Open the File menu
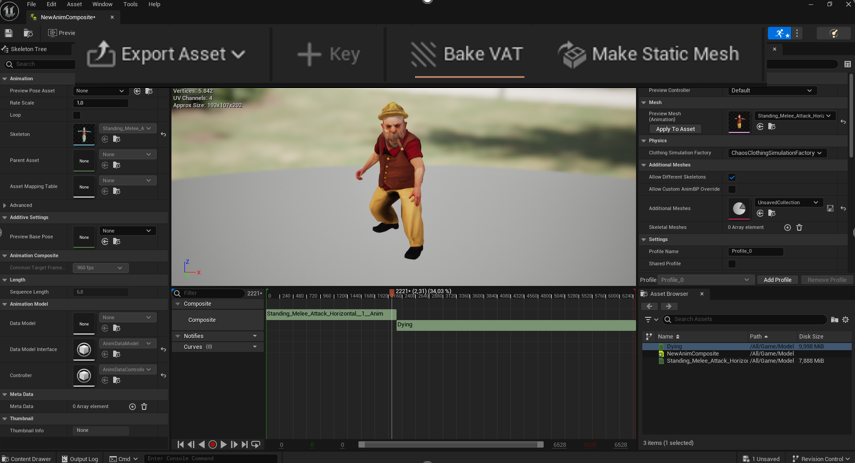The image size is (855, 463). point(32,4)
